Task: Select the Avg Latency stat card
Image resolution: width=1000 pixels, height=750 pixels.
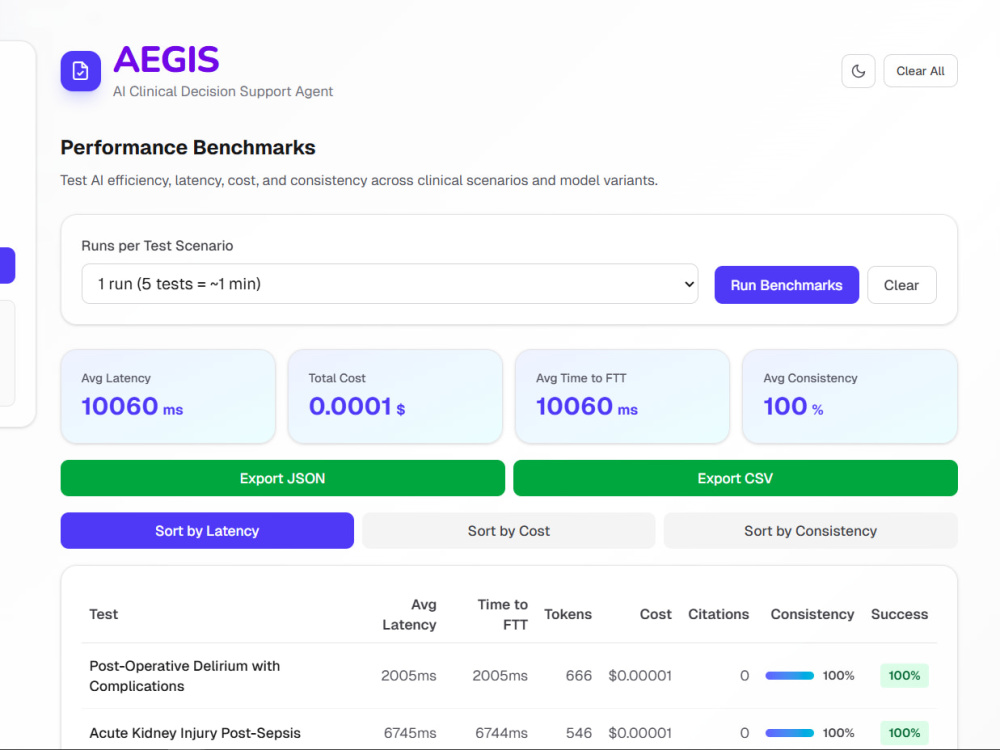Action: coord(168,396)
